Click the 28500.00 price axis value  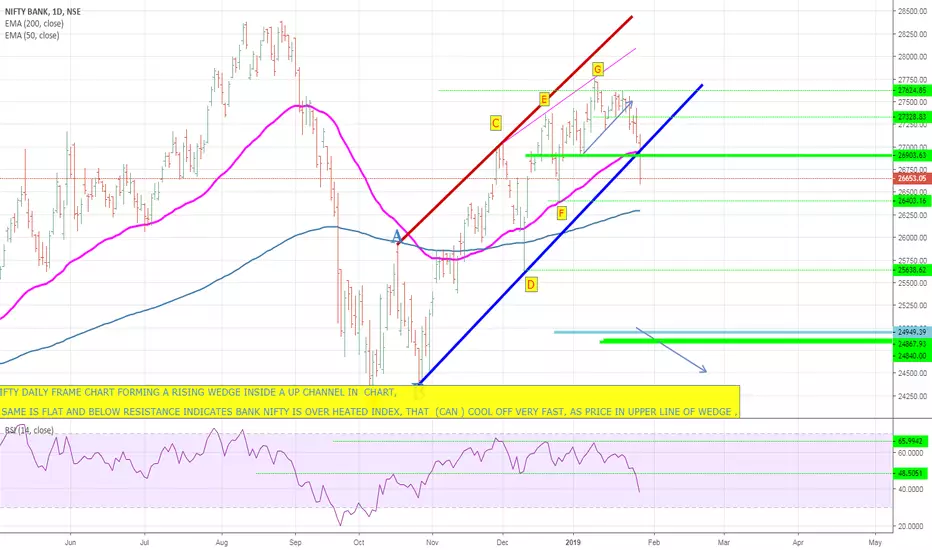912,11
